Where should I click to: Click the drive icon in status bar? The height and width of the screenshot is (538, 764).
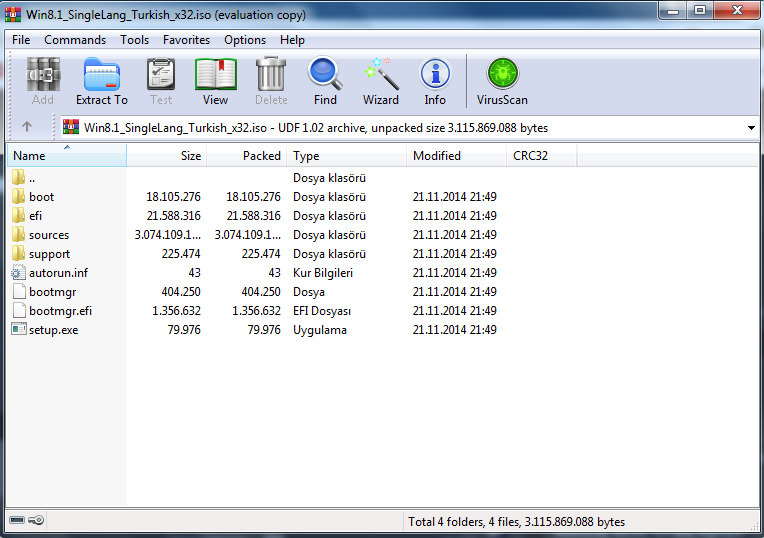click(17, 520)
